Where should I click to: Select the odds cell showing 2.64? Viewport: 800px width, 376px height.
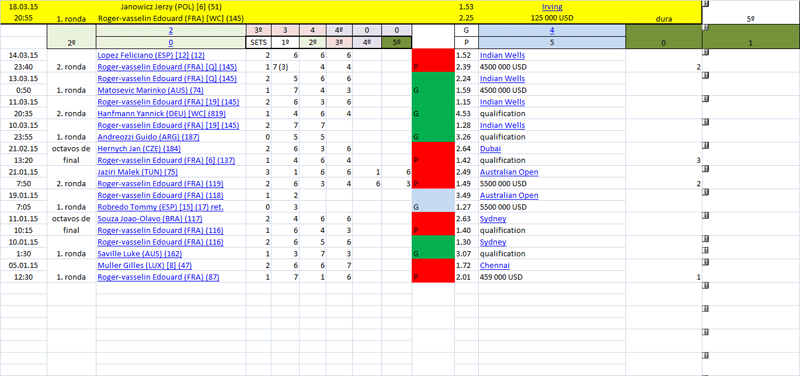pyautogui.click(x=466, y=149)
